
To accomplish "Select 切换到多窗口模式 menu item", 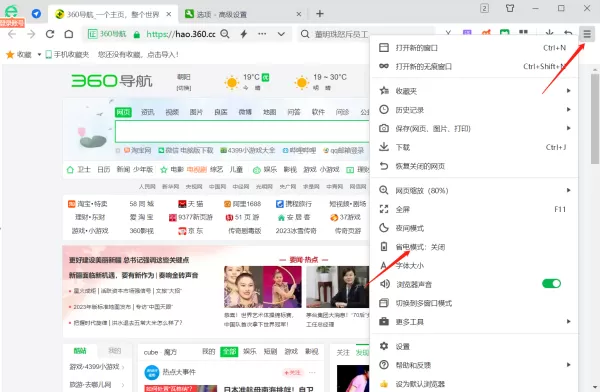I will (474, 303).
